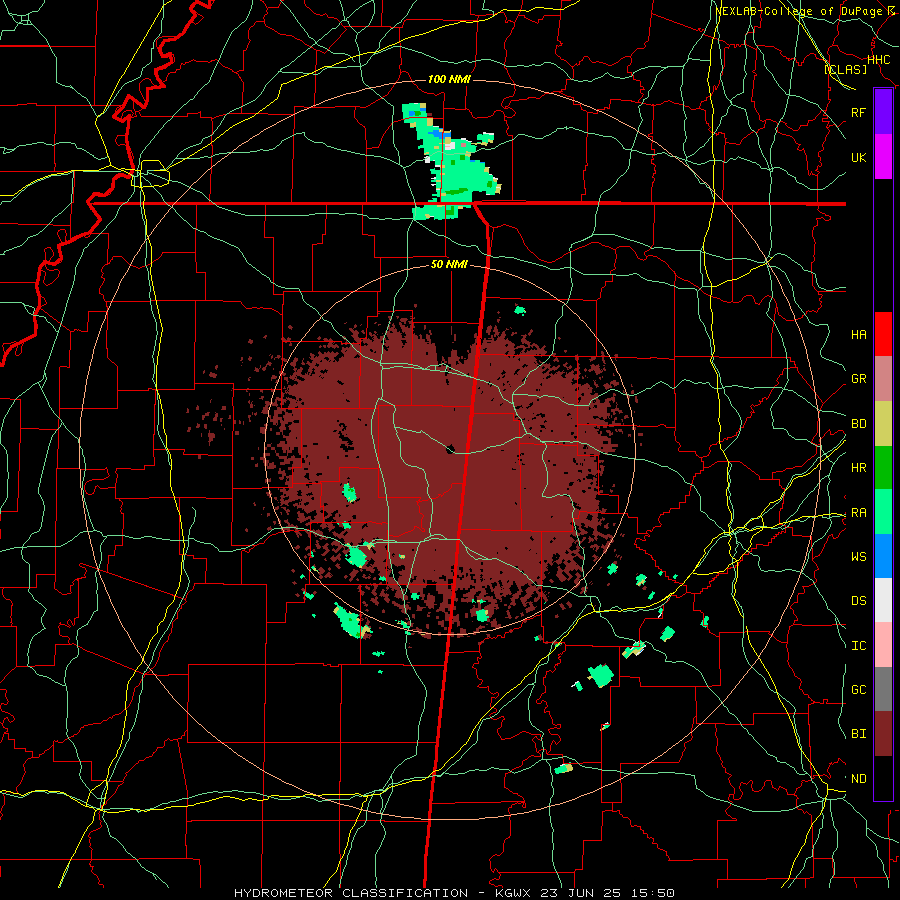Click the RF purple legend swatch
The image size is (900, 900).
point(883,112)
